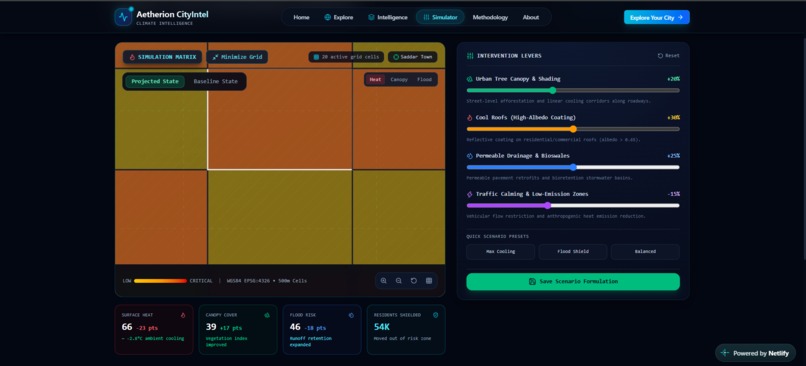Click the Cool Roofs slider handle
This screenshot has height=366, width=806.
(x=573, y=129)
